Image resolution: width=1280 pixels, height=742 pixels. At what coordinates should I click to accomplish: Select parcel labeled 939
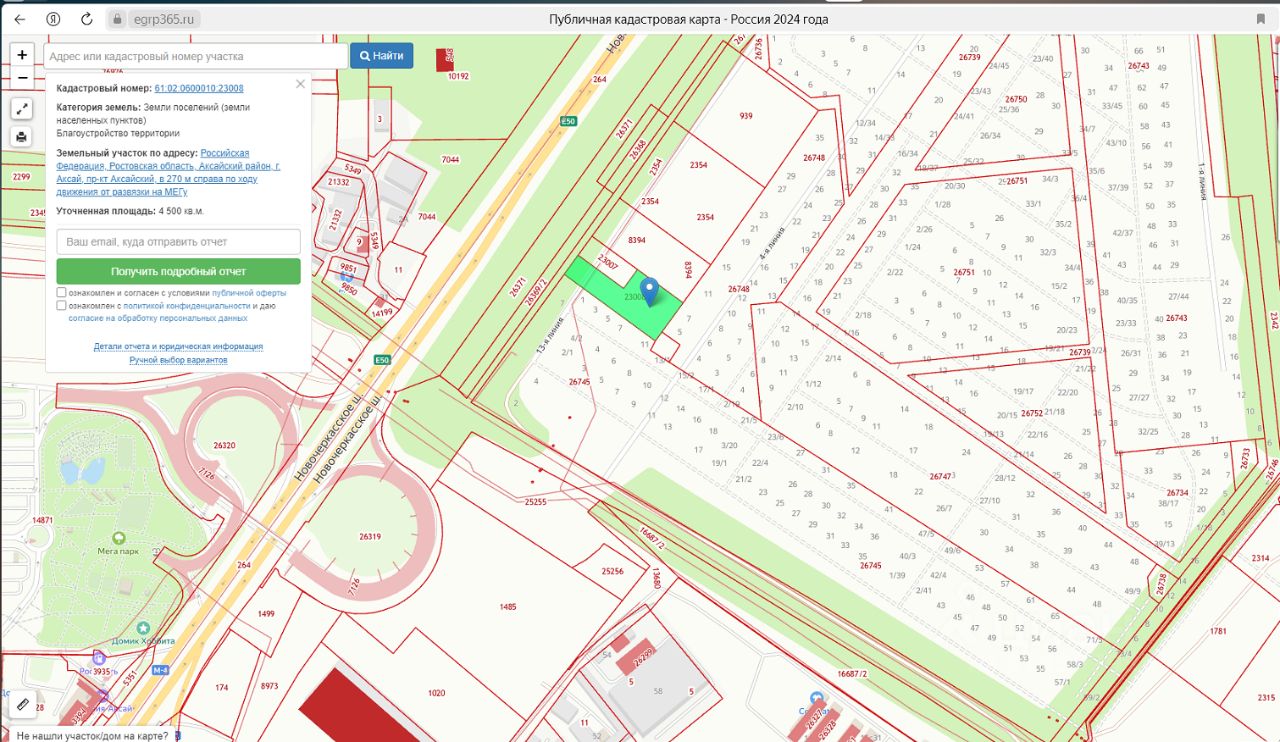(746, 116)
